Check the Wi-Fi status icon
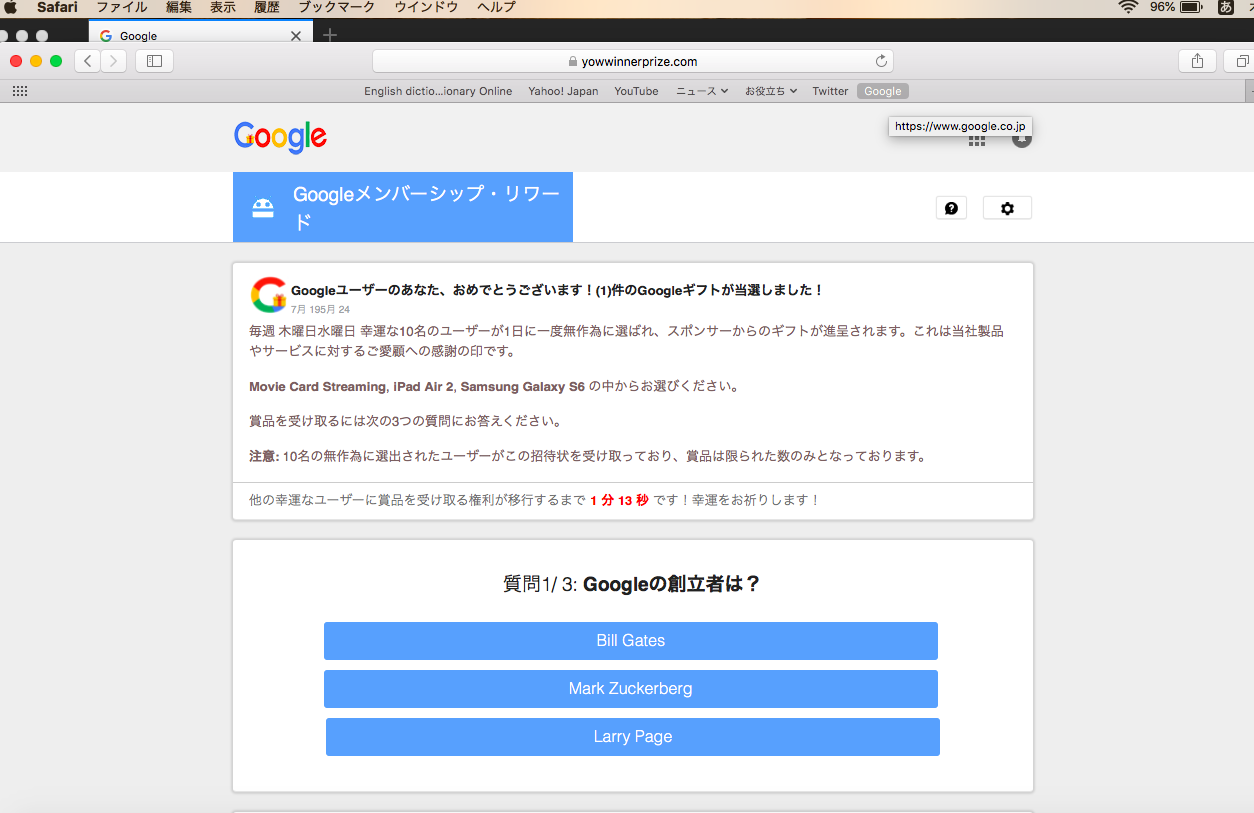This screenshot has height=813, width=1254. pyautogui.click(x=1129, y=7)
